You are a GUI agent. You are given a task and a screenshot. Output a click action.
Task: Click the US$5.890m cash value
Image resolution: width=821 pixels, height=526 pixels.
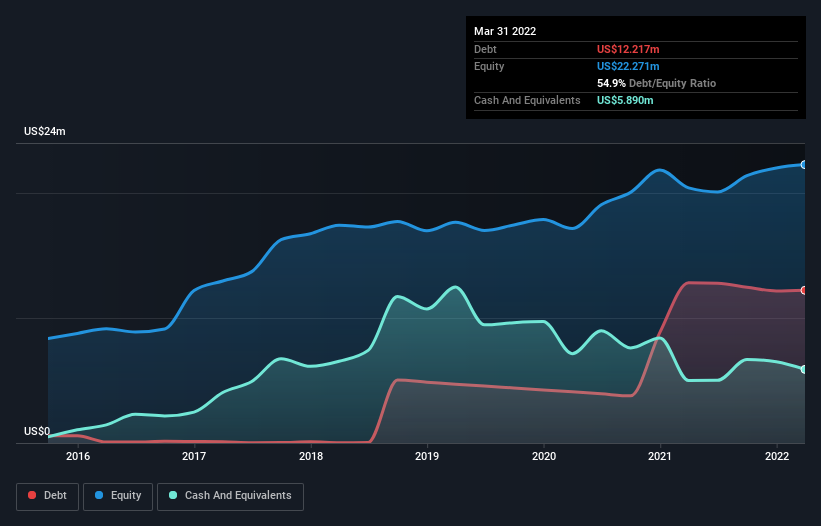point(625,100)
